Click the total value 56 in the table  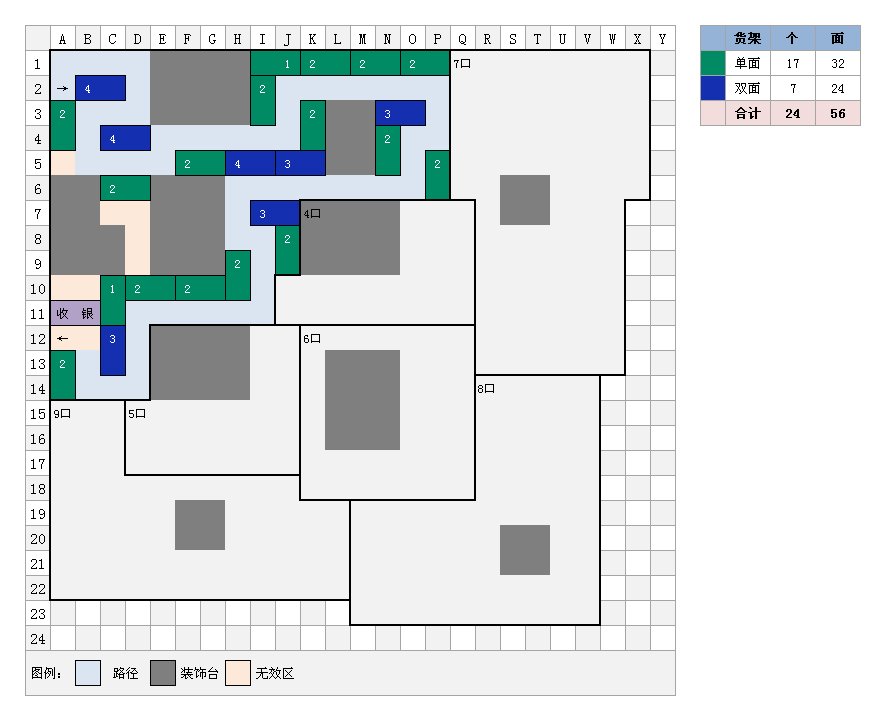point(837,113)
